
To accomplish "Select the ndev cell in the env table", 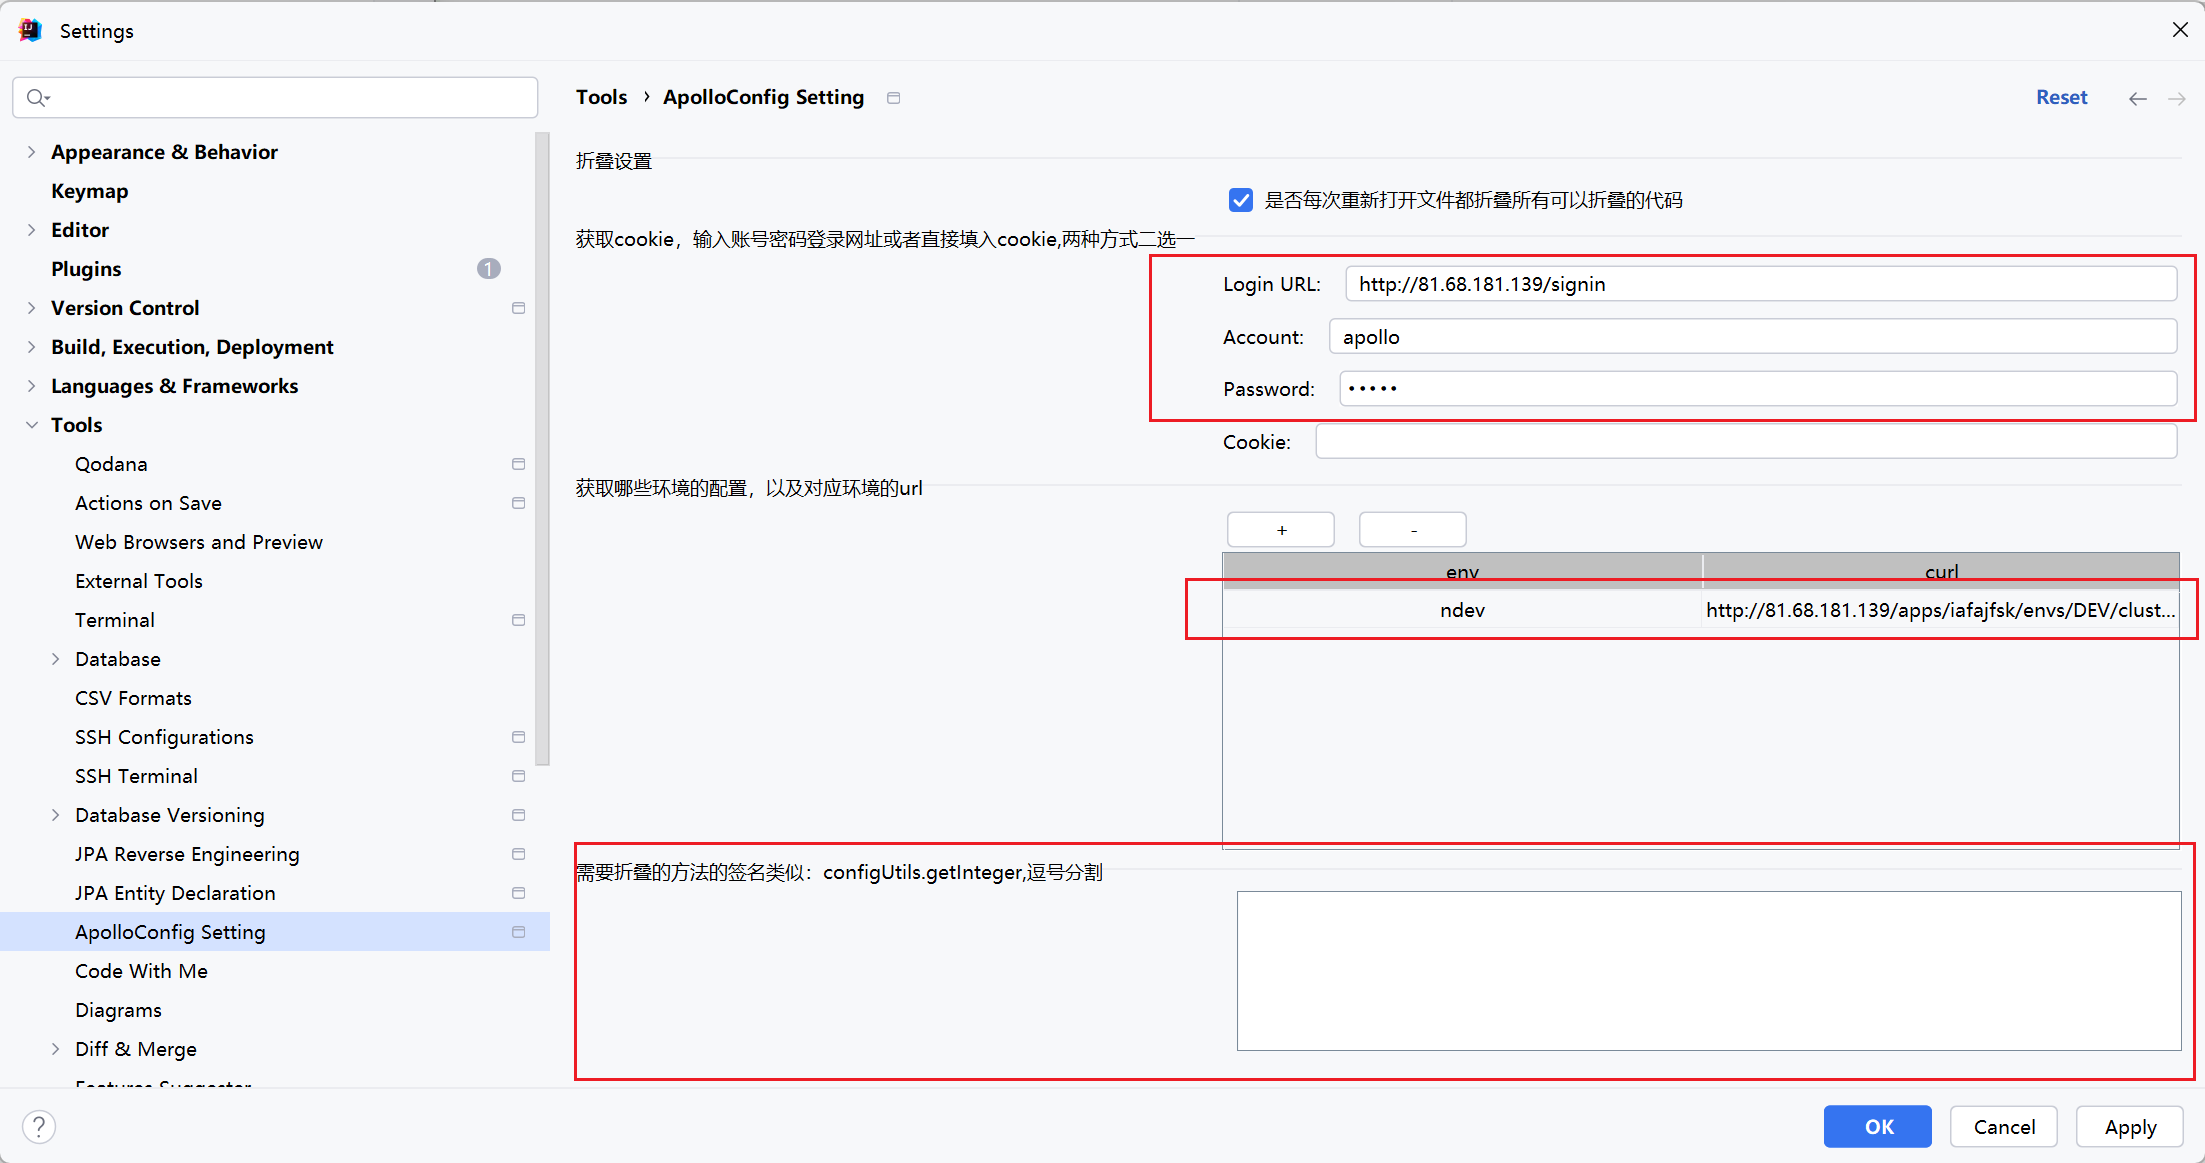I will click(1462, 610).
